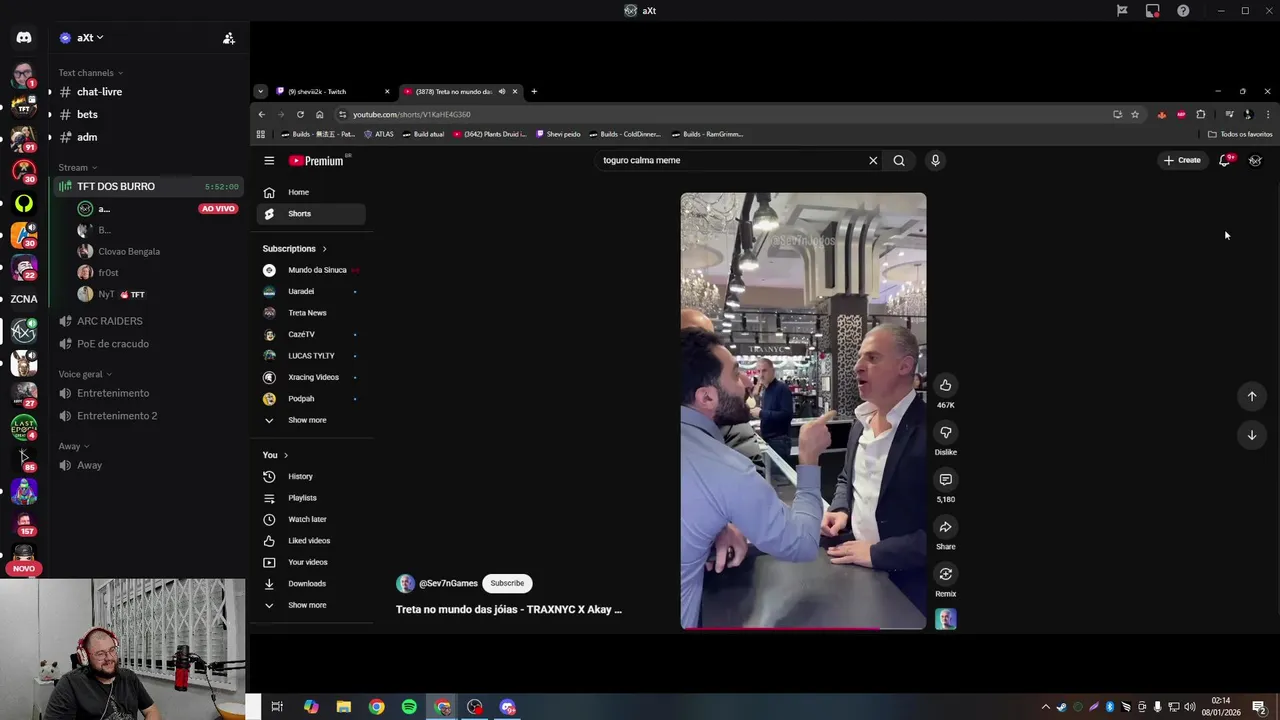Open Task View on the taskbar

click(277, 707)
